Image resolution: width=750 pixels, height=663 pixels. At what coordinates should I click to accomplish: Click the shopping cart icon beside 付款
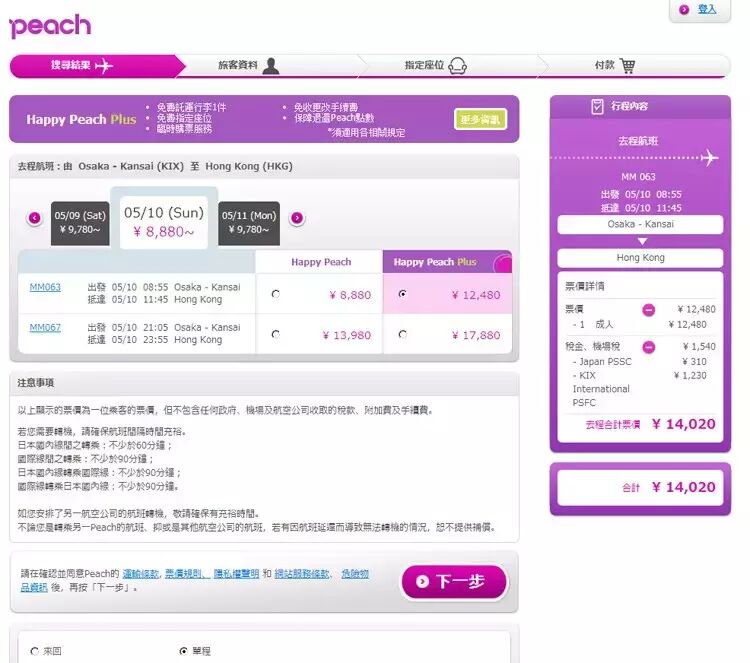[x=628, y=65]
